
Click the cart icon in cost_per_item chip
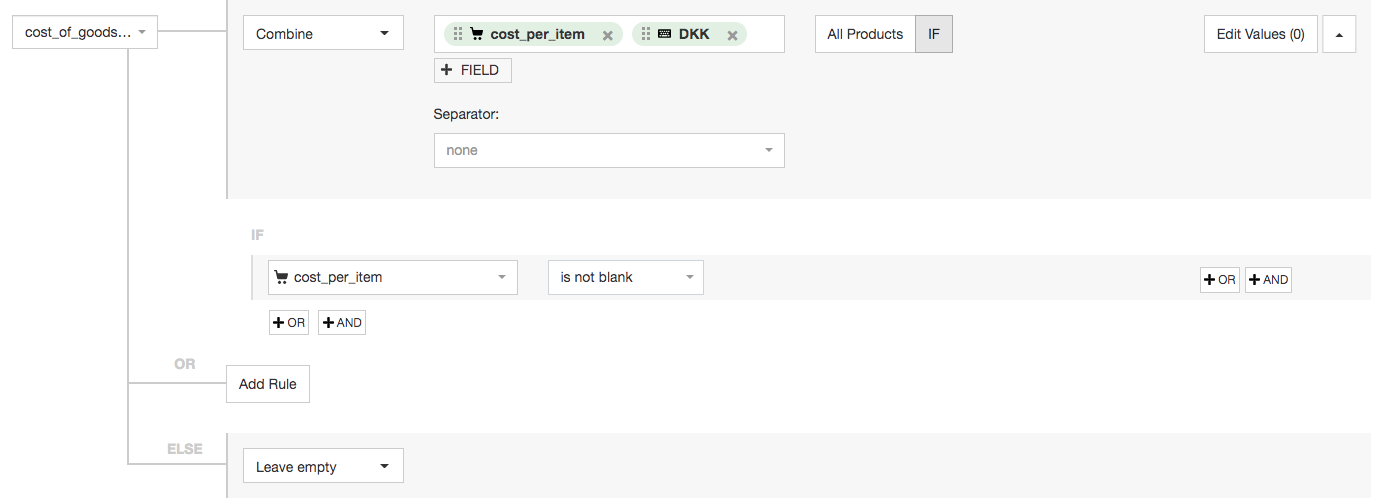coord(477,34)
